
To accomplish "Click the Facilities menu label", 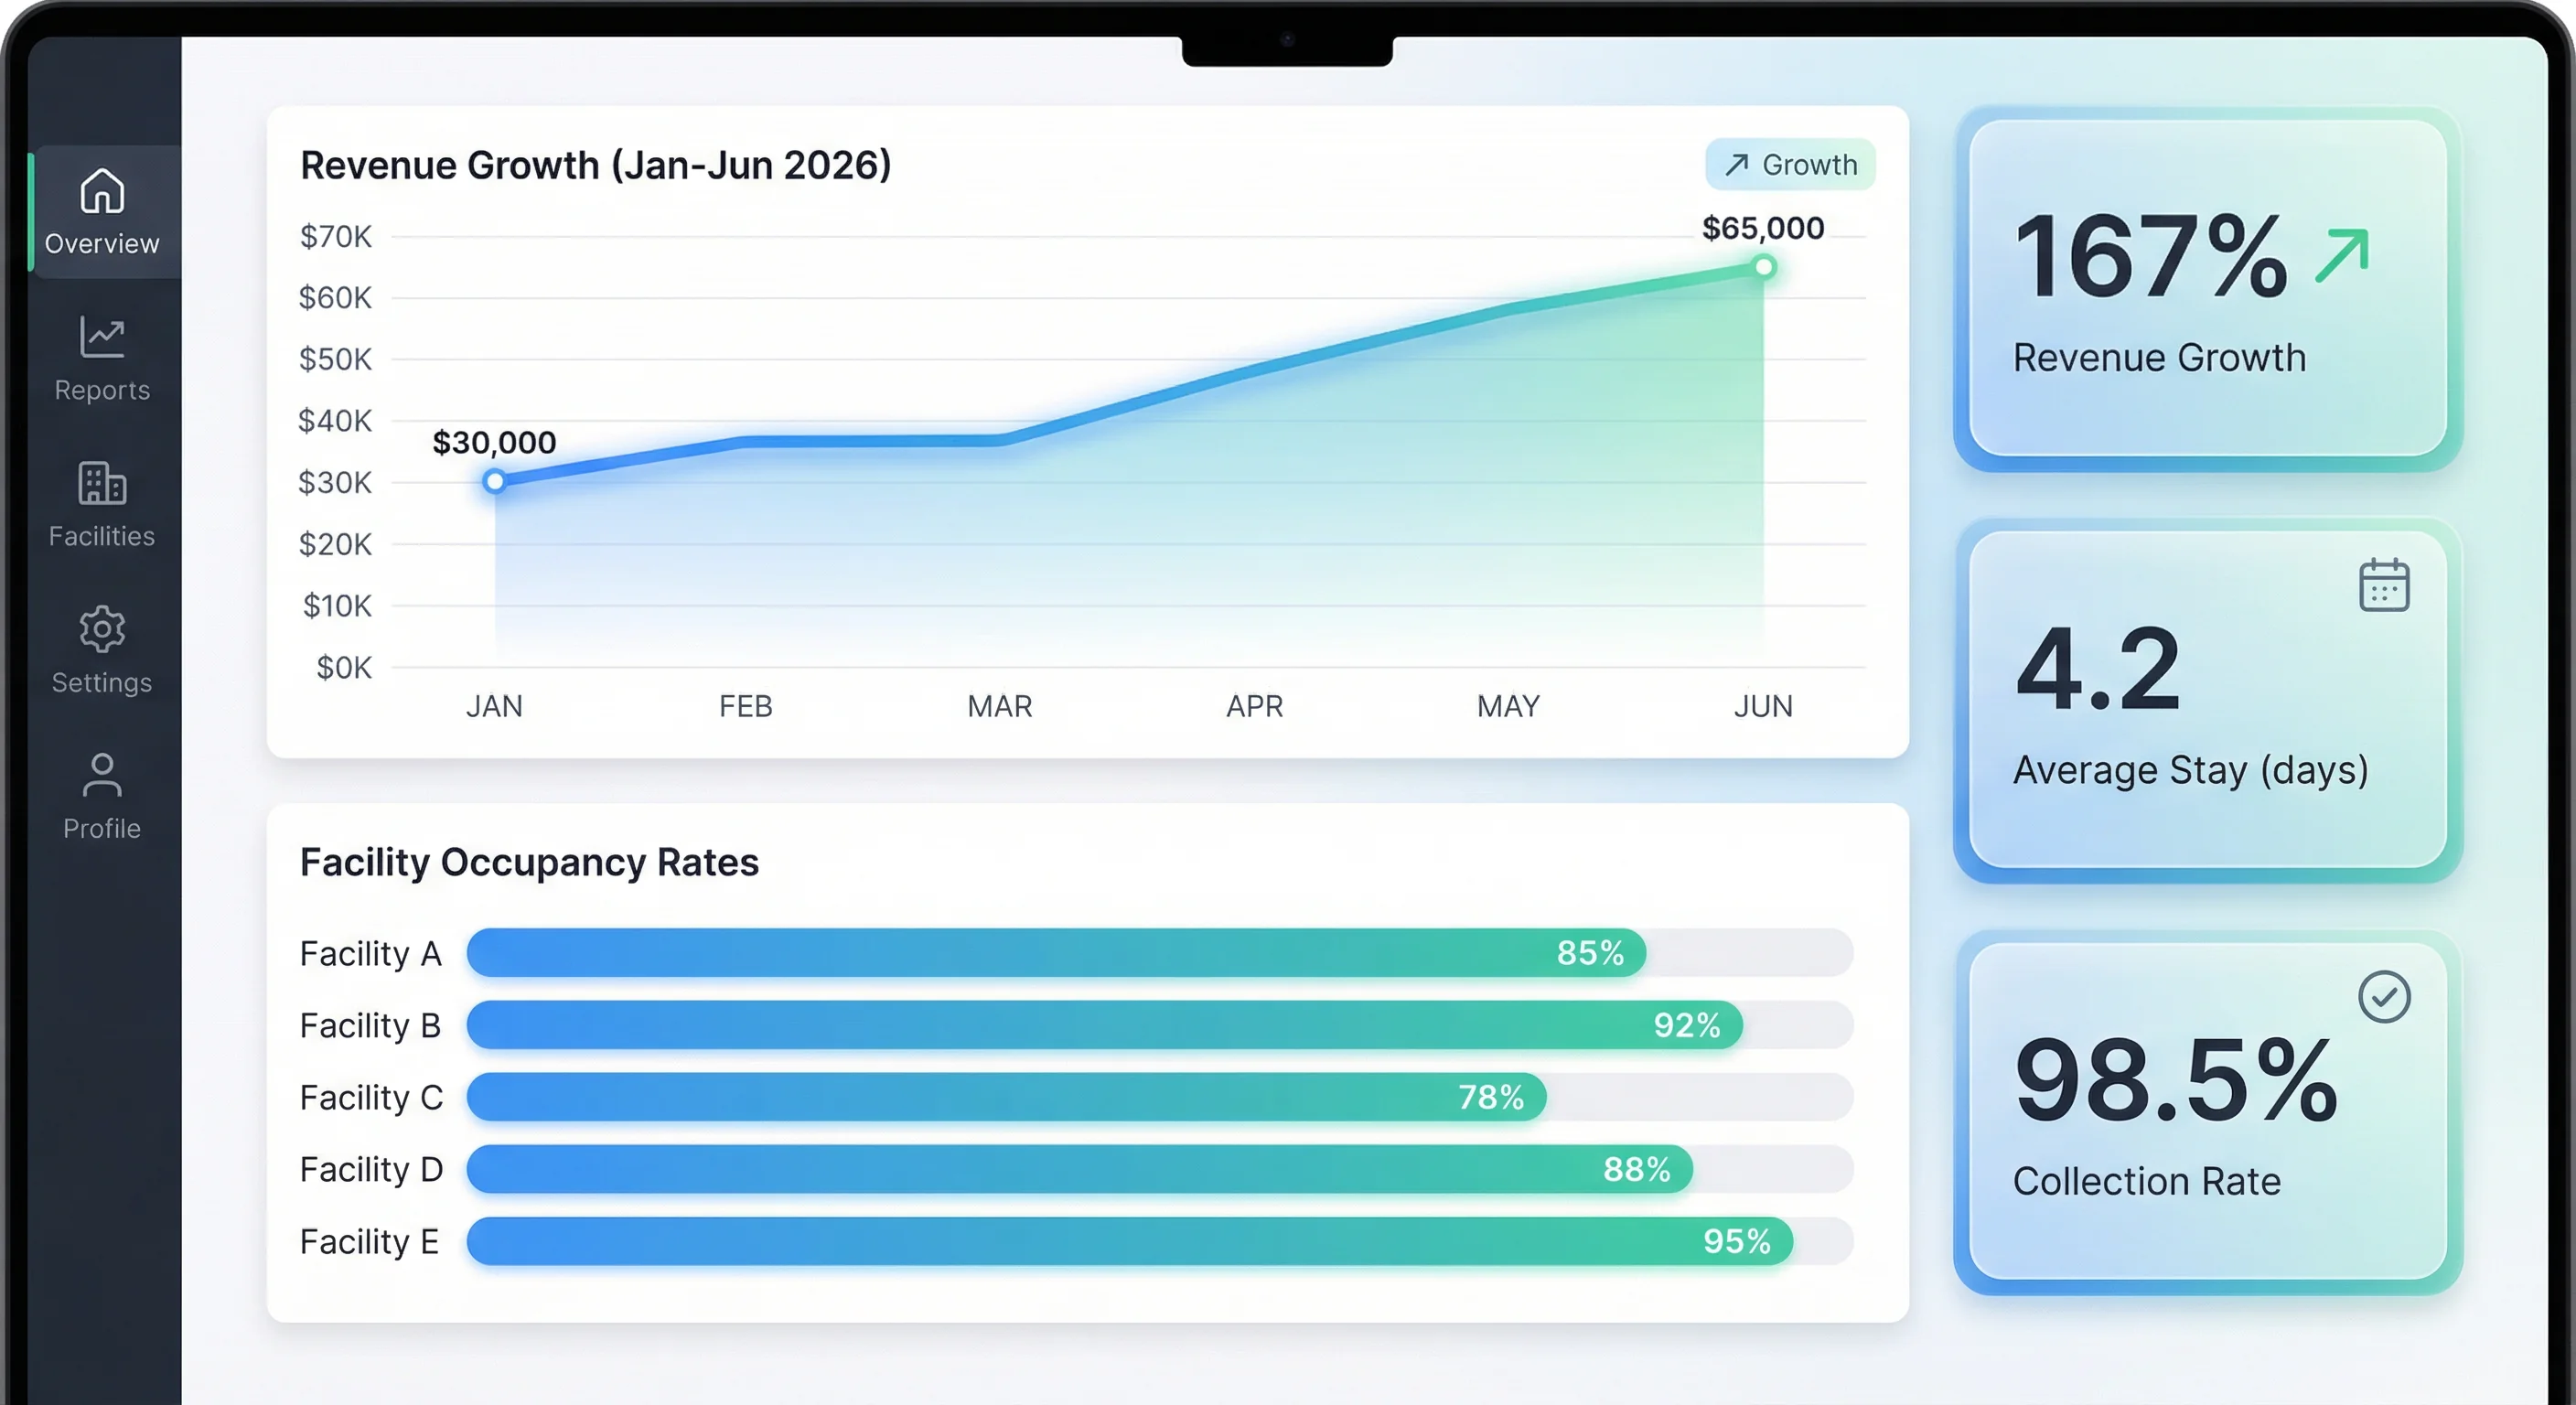I will pos(102,536).
